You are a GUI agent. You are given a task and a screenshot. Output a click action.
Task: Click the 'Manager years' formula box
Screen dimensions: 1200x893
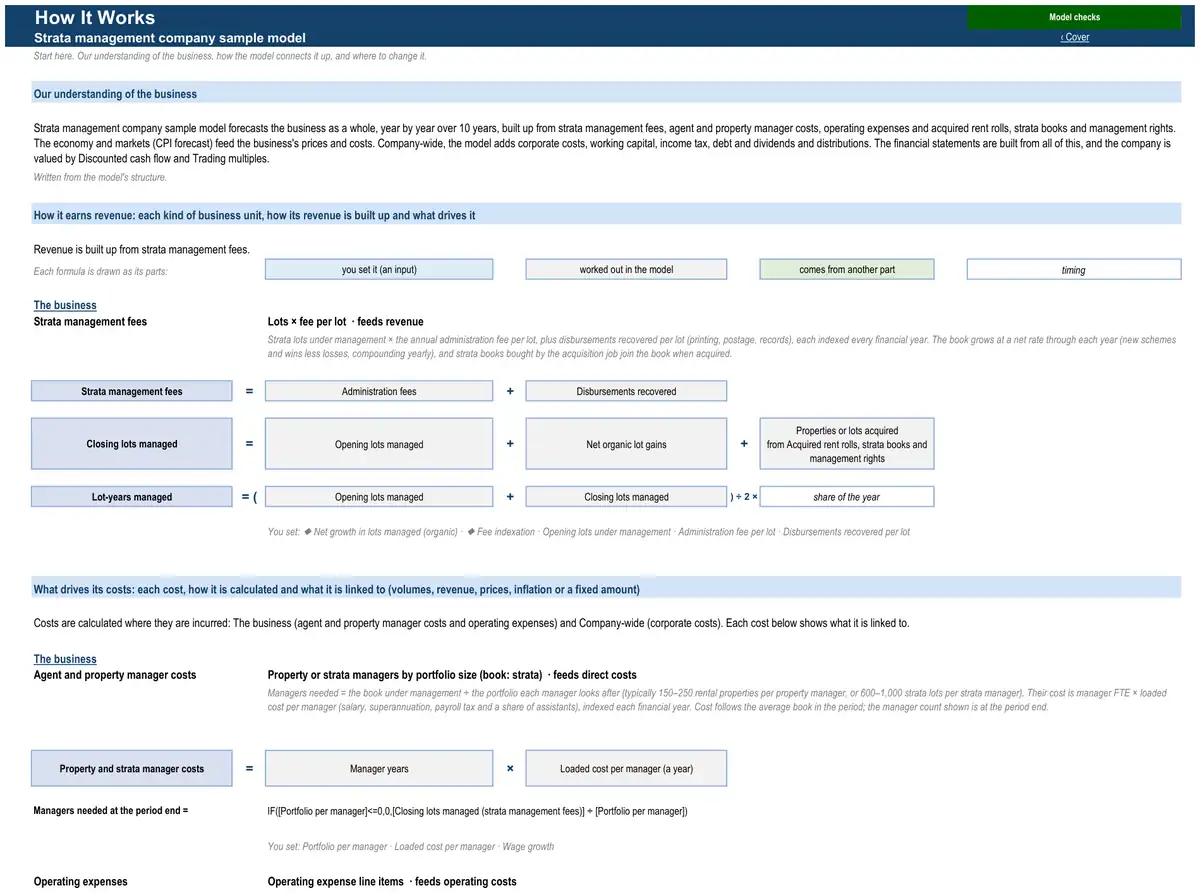pyautogui.click(x=379, y=768)
